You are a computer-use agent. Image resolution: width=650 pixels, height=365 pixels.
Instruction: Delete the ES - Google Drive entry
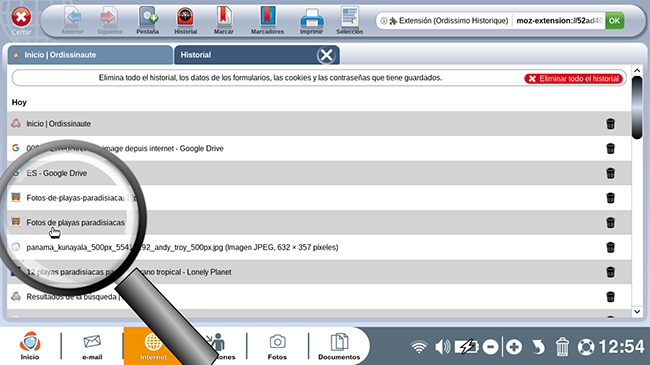[610, 173]
